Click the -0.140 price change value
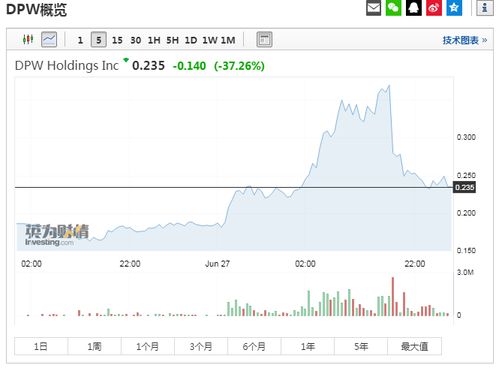This screenshot has height=368, width=499. (x=189, y=66)
